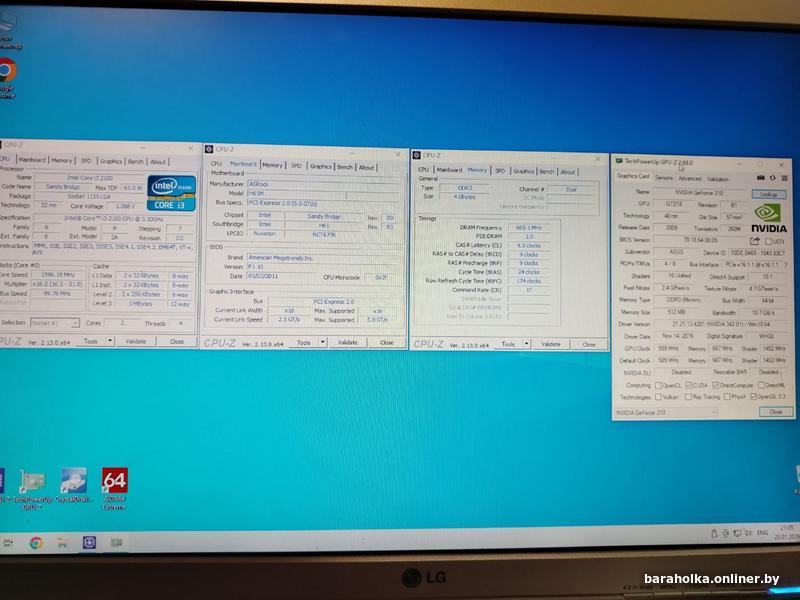The width and height of the screenshot is (800, 600).
Task: Click volume icon in system tray
Action: coord(748,533)
